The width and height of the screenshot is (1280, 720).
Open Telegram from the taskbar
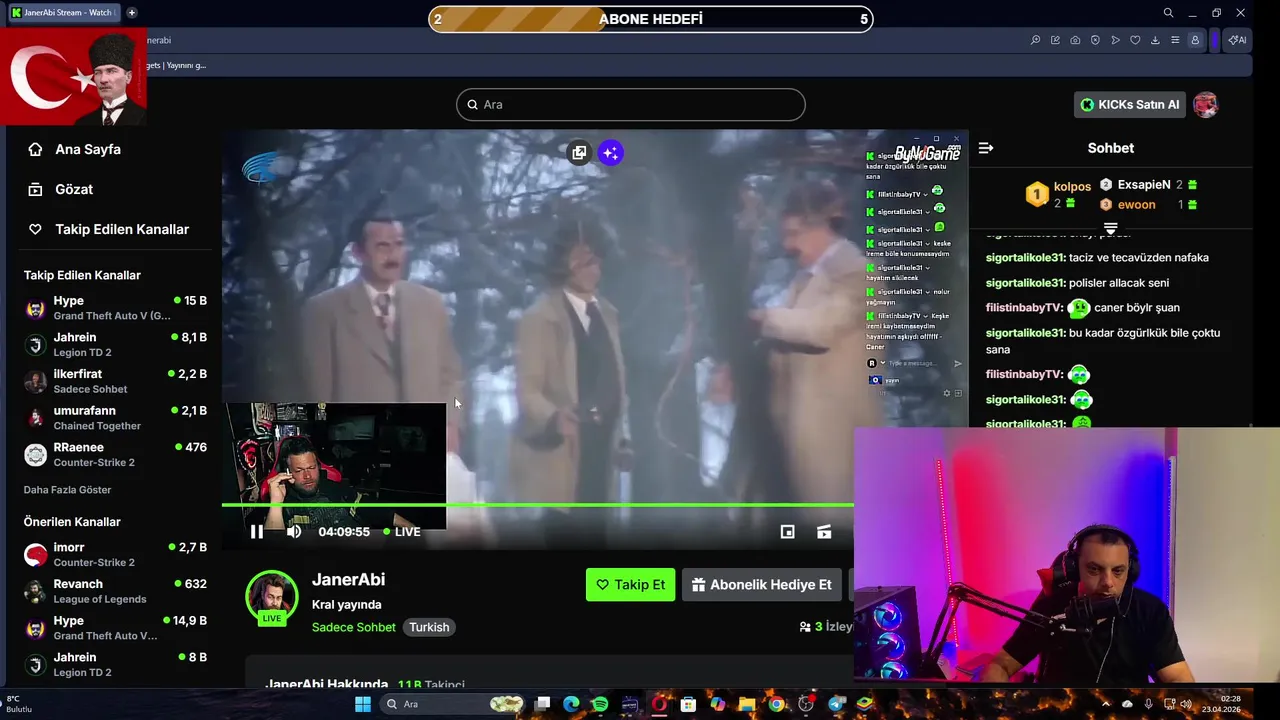pyautogui.click(x=836, y=704)
